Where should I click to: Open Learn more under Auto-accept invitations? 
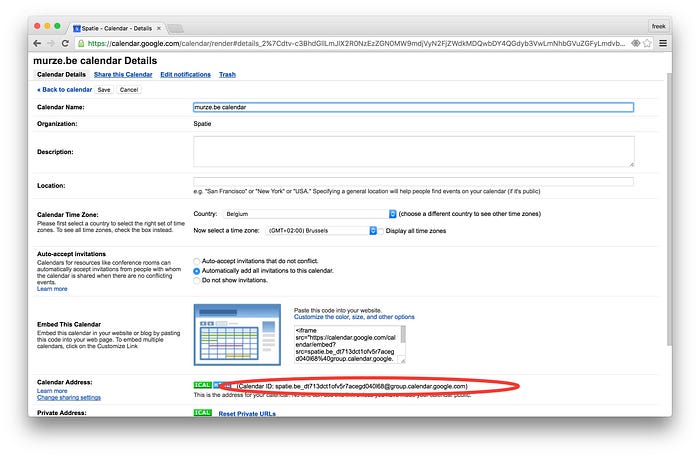tap(52, 289)
